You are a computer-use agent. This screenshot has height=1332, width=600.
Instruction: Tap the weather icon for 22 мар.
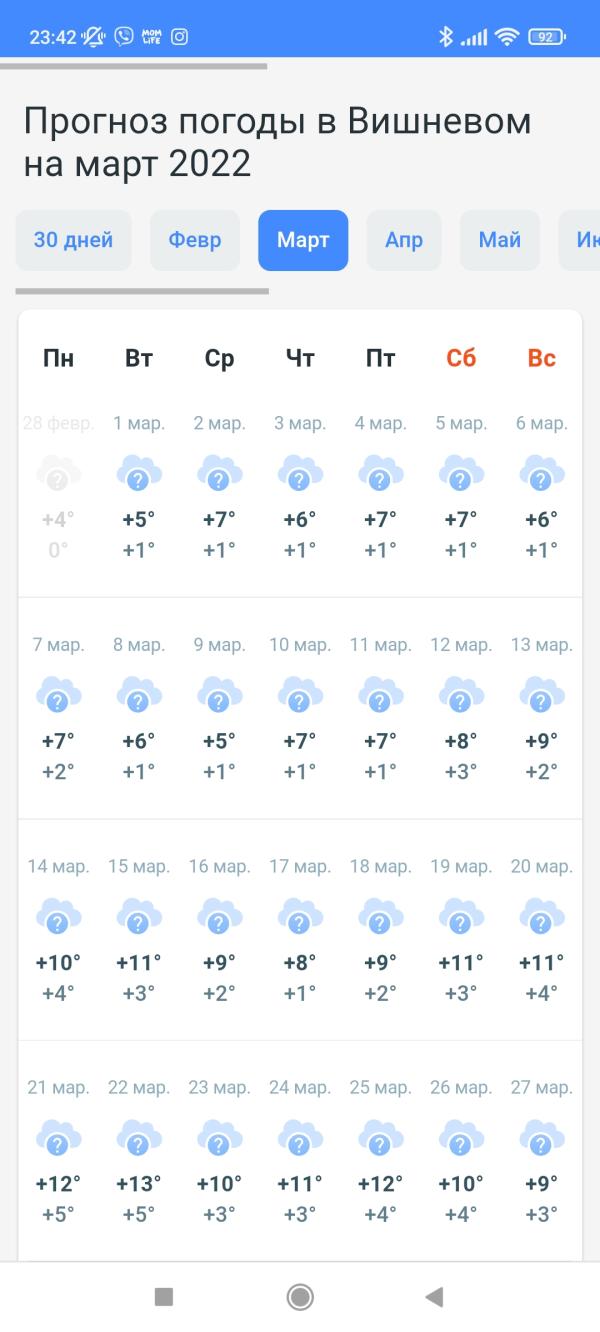tap(139, 1137)
